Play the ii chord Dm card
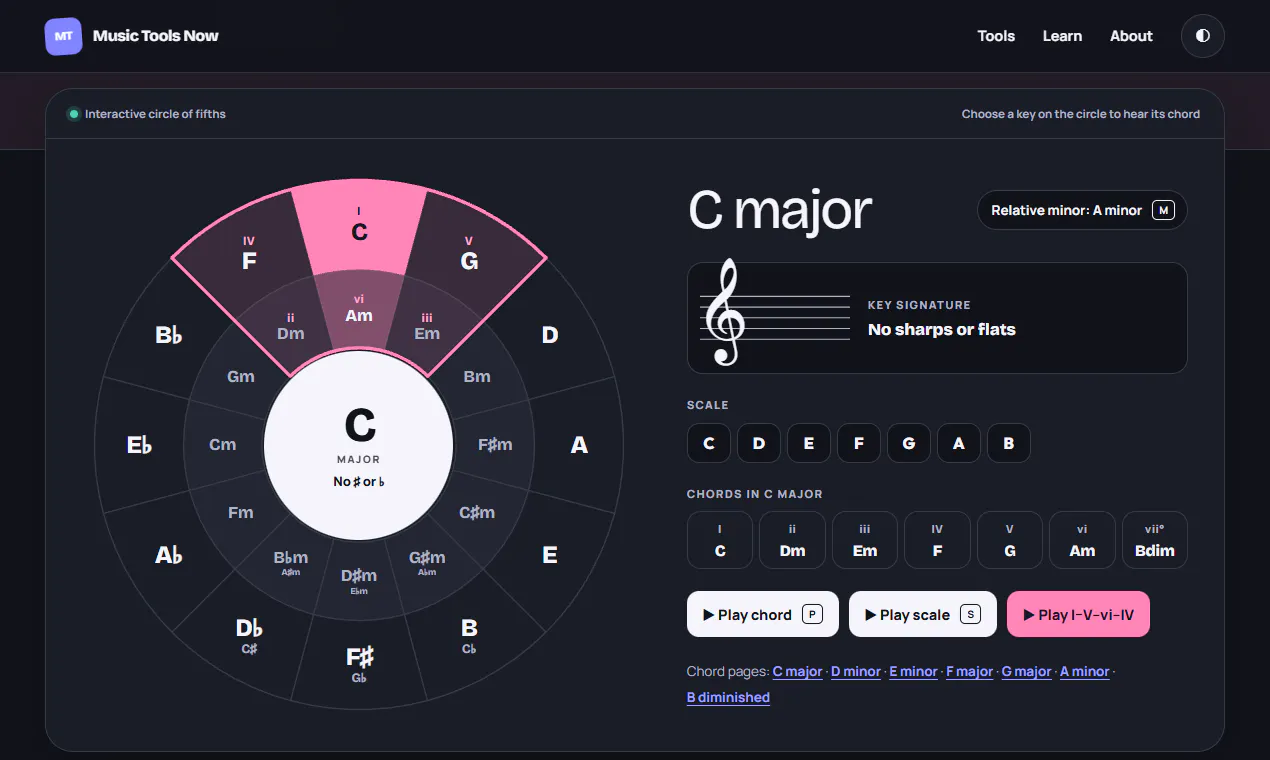 [792, 540]
